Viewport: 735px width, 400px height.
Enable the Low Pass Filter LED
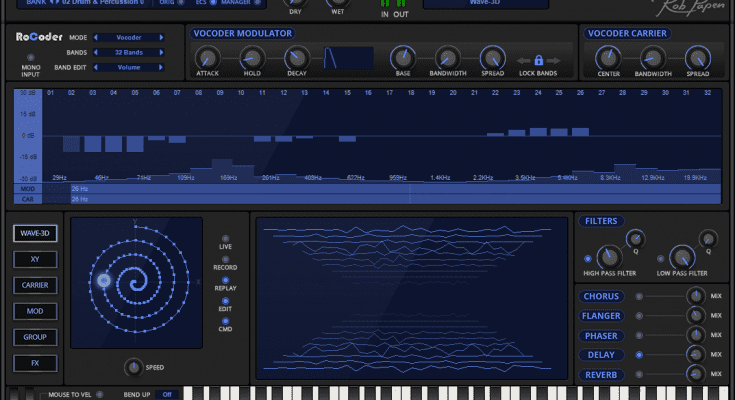click(660, 258)
